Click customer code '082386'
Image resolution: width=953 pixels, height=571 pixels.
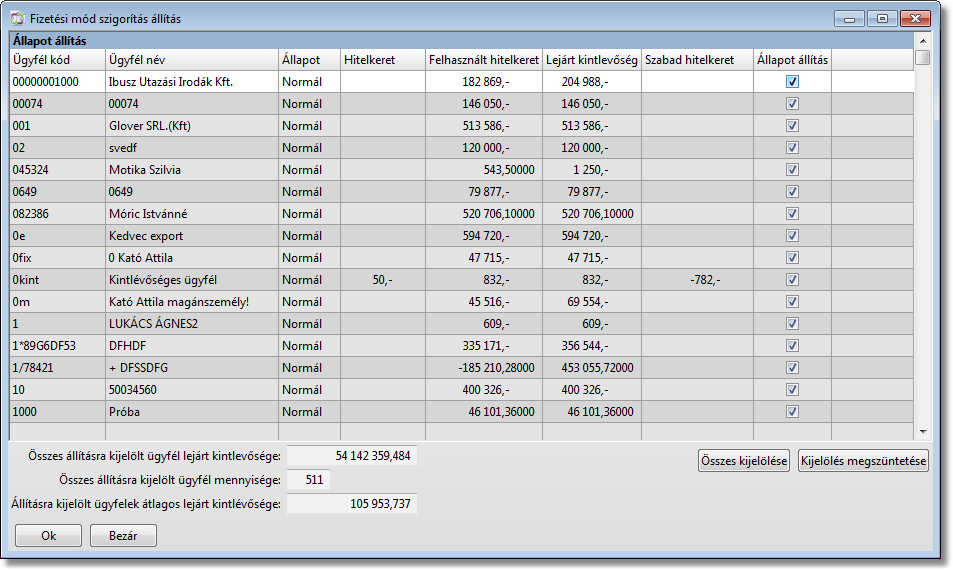pyautogui.click(x=57, y=213)
